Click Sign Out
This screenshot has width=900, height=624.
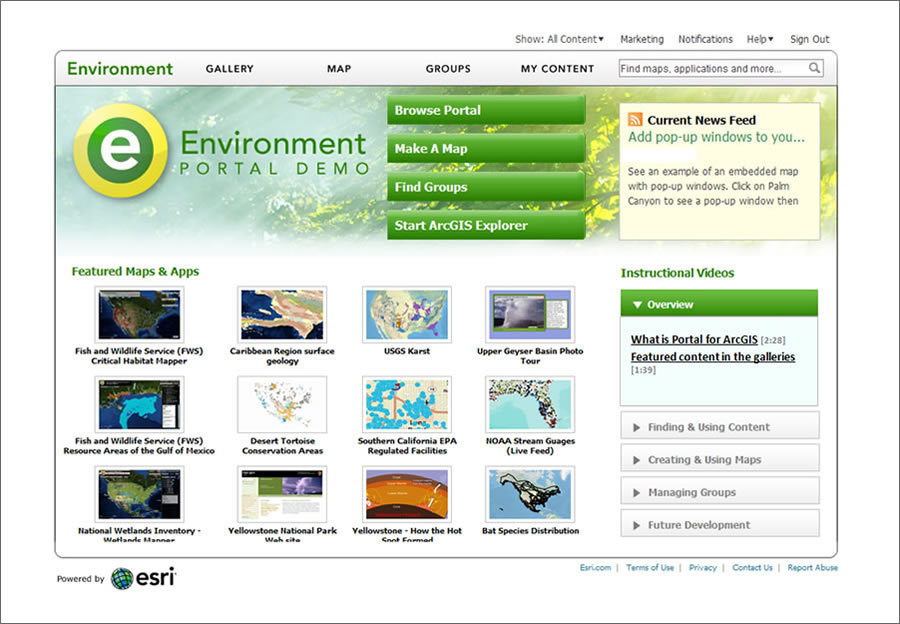(x=810, y=39)
